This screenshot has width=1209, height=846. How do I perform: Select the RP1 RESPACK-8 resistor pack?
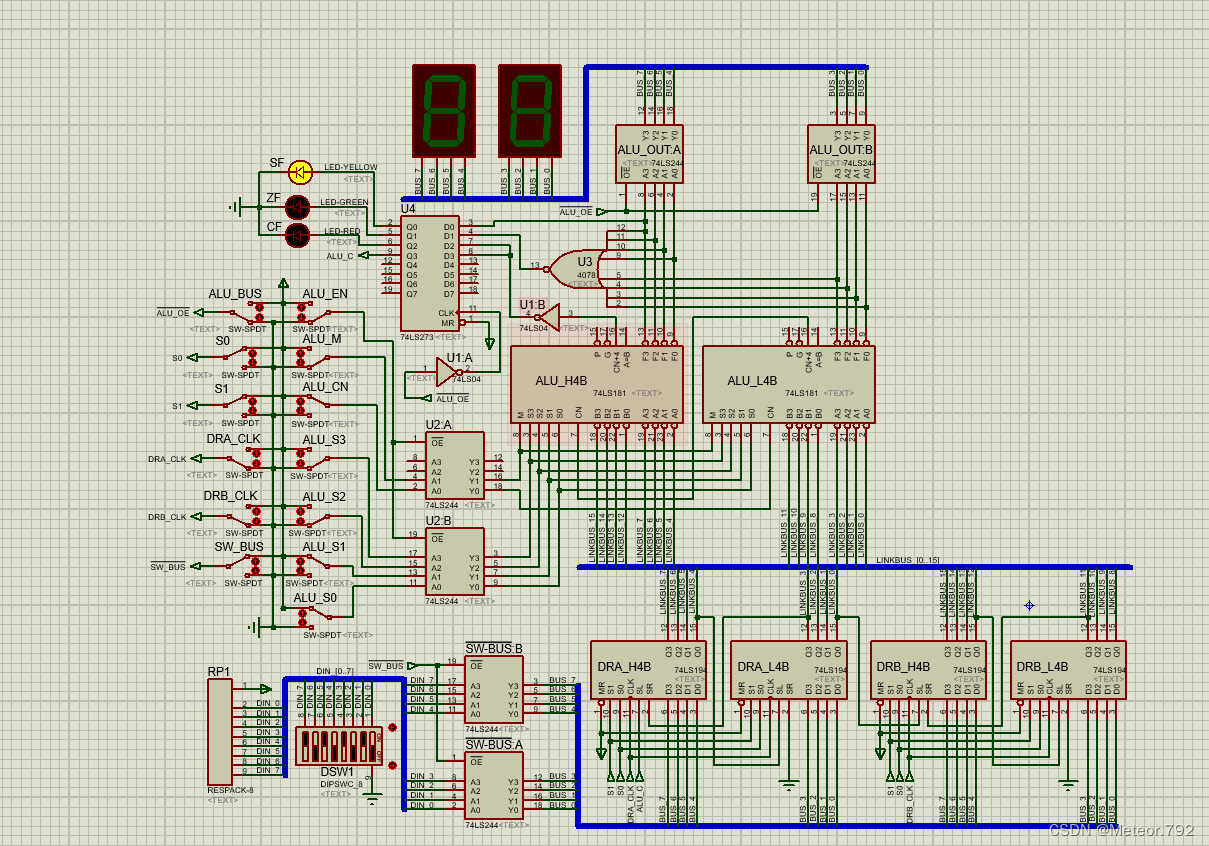[219, 731]
